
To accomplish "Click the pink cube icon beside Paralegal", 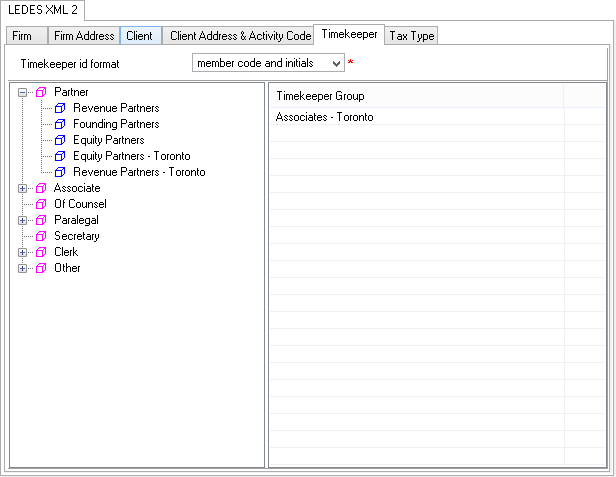I will coord(41,220).
